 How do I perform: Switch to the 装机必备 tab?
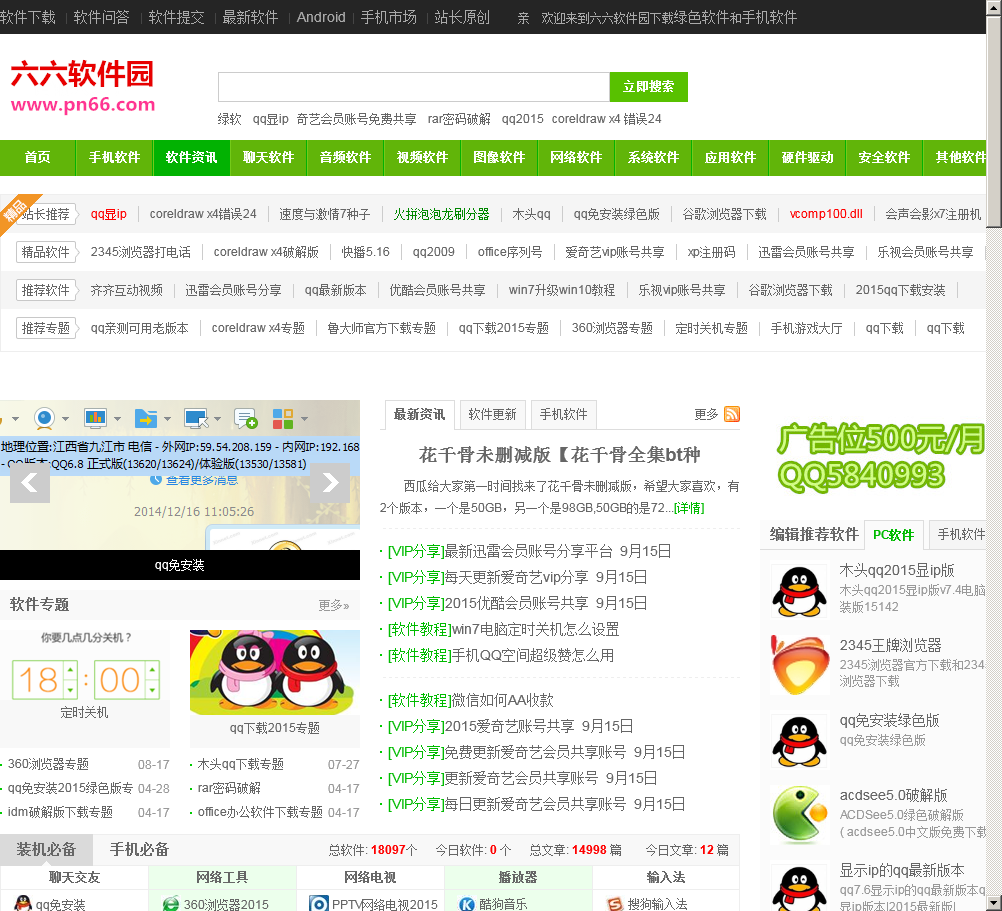[46, 850]
